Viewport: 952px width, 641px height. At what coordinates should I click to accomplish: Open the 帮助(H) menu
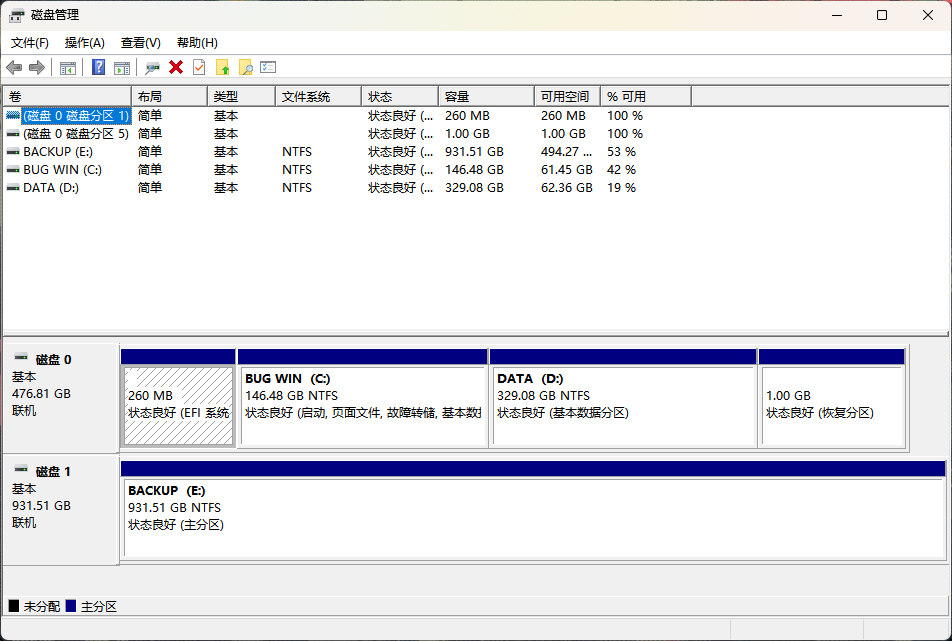pos(197,43)
